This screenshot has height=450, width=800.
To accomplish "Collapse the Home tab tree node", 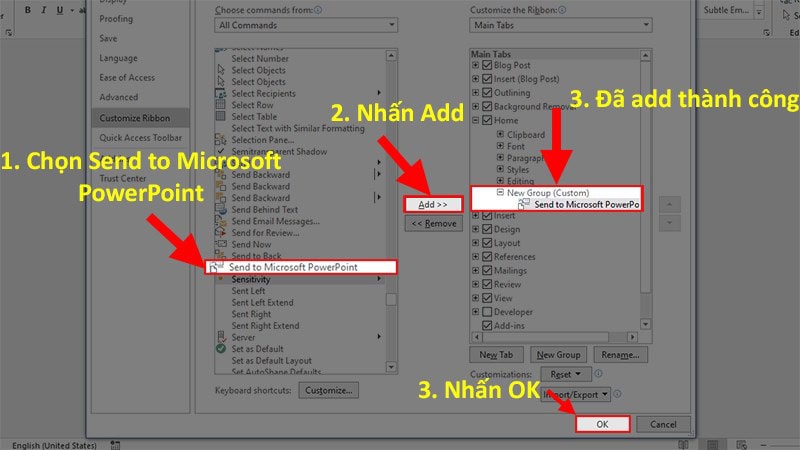I will [475, 120].
